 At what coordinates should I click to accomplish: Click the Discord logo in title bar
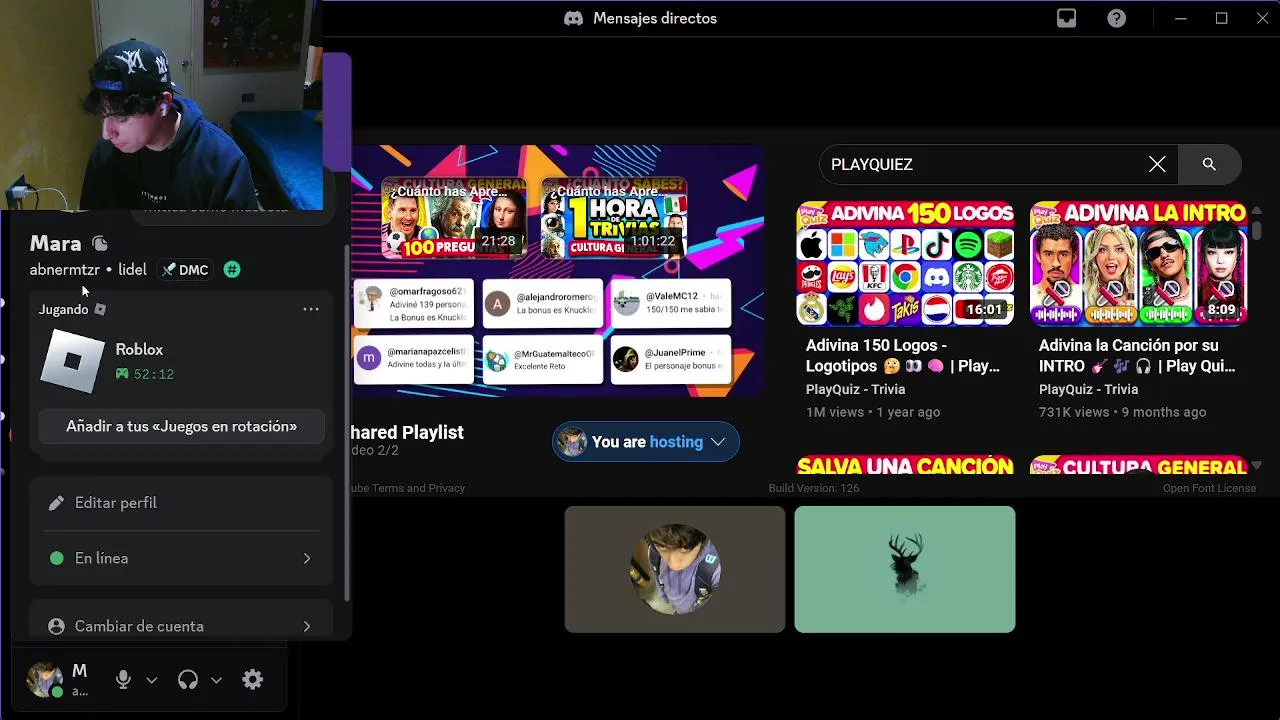click(x=573, y=18)
